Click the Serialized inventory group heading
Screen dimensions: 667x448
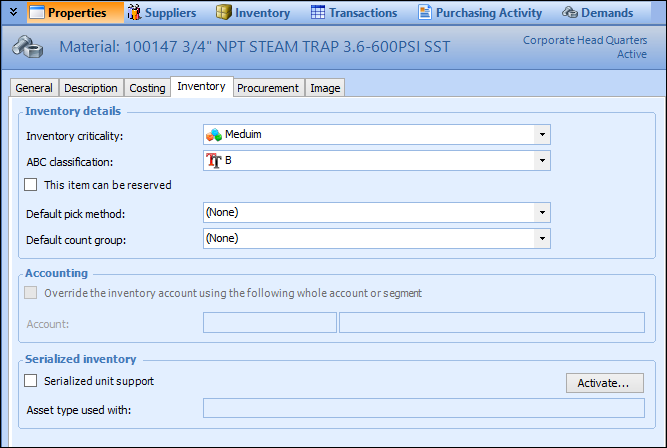(x=81, y=359)
